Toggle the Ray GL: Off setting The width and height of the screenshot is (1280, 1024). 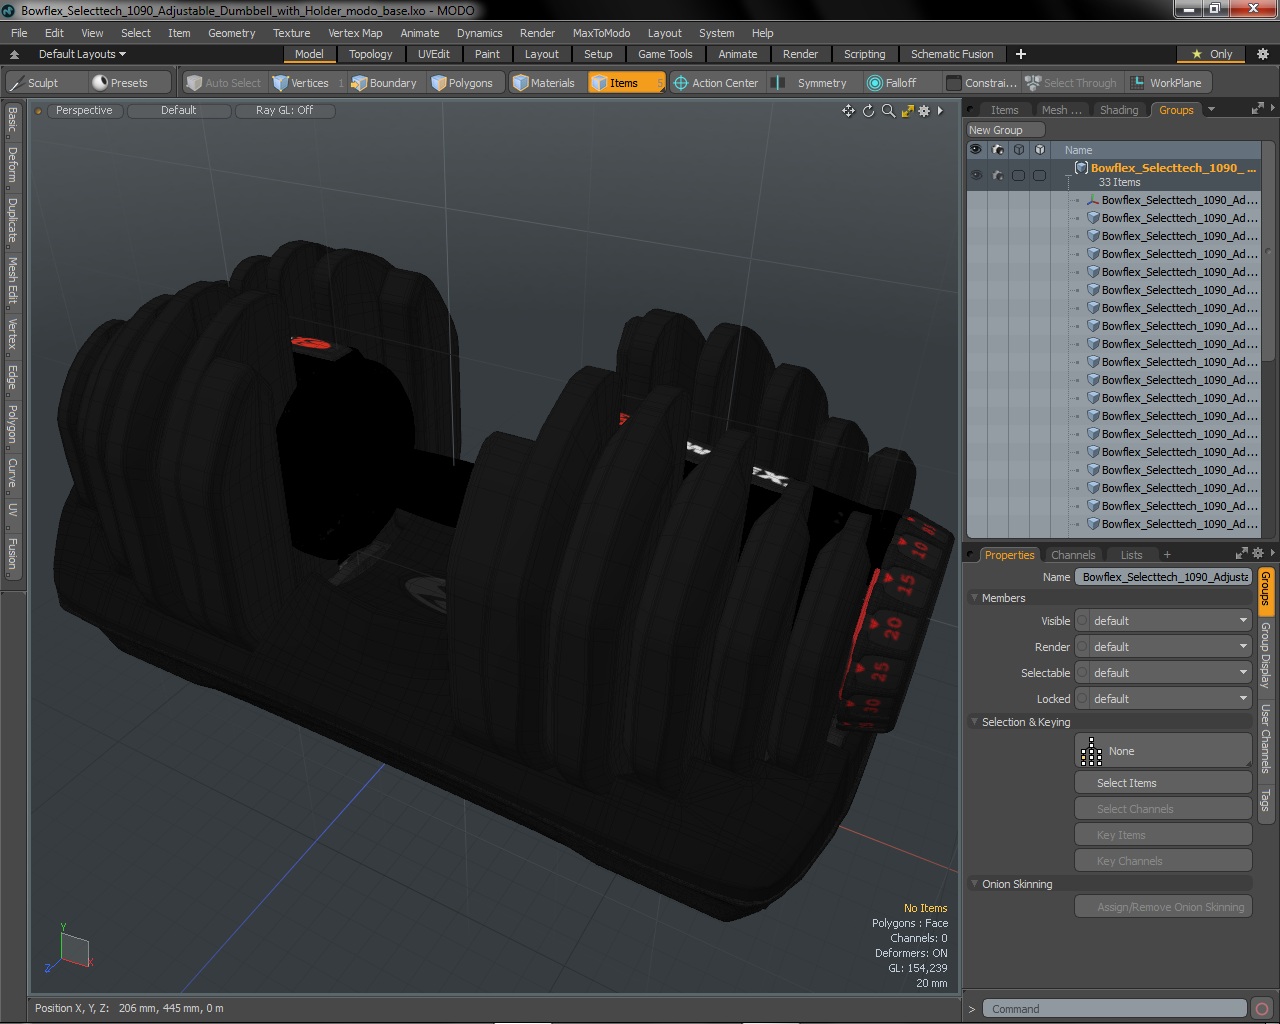284,111
